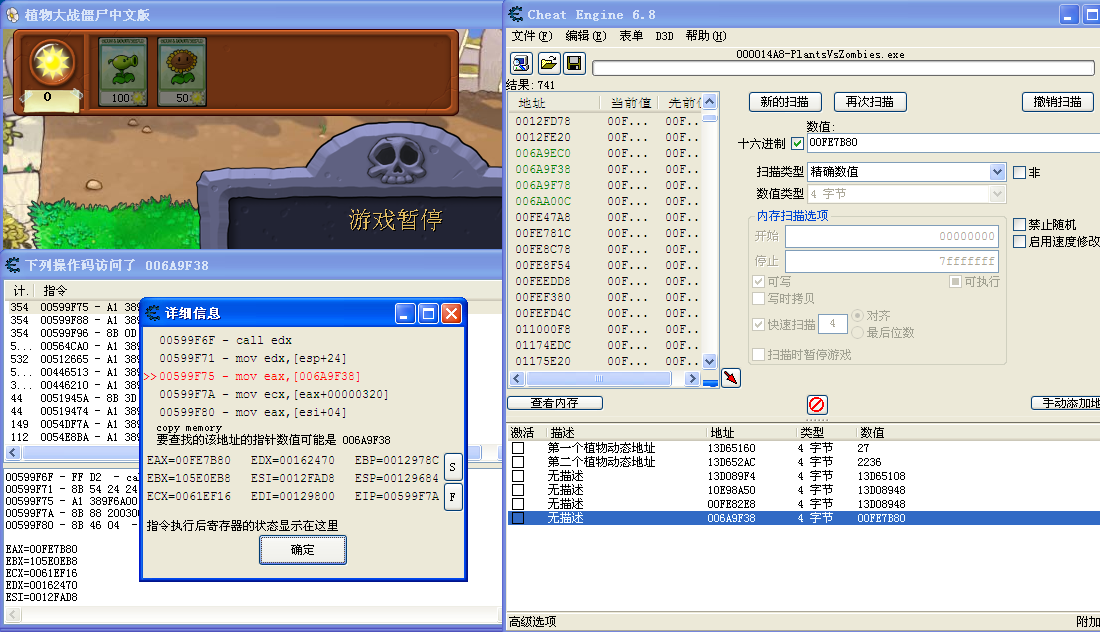Click the 查看内存 button
1100x632 pixels.
[x=554, y=403]
